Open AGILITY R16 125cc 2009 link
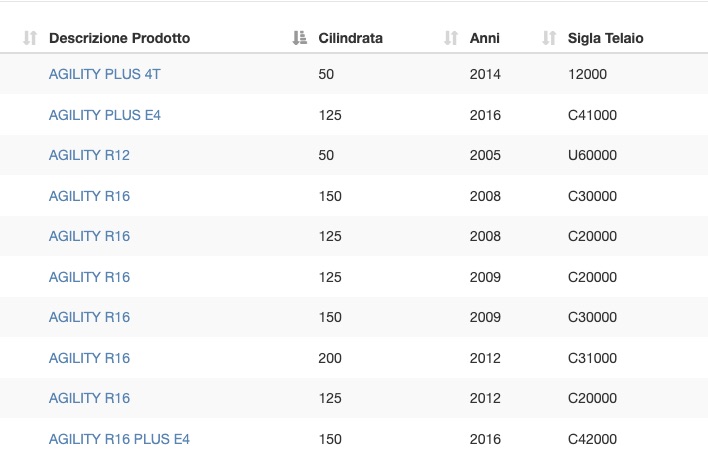Screen dimensions: 708x464 click(89, 277)
